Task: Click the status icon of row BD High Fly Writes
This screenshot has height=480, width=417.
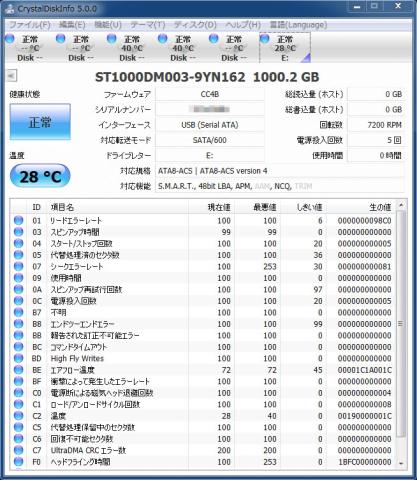Action: point(19,358)
